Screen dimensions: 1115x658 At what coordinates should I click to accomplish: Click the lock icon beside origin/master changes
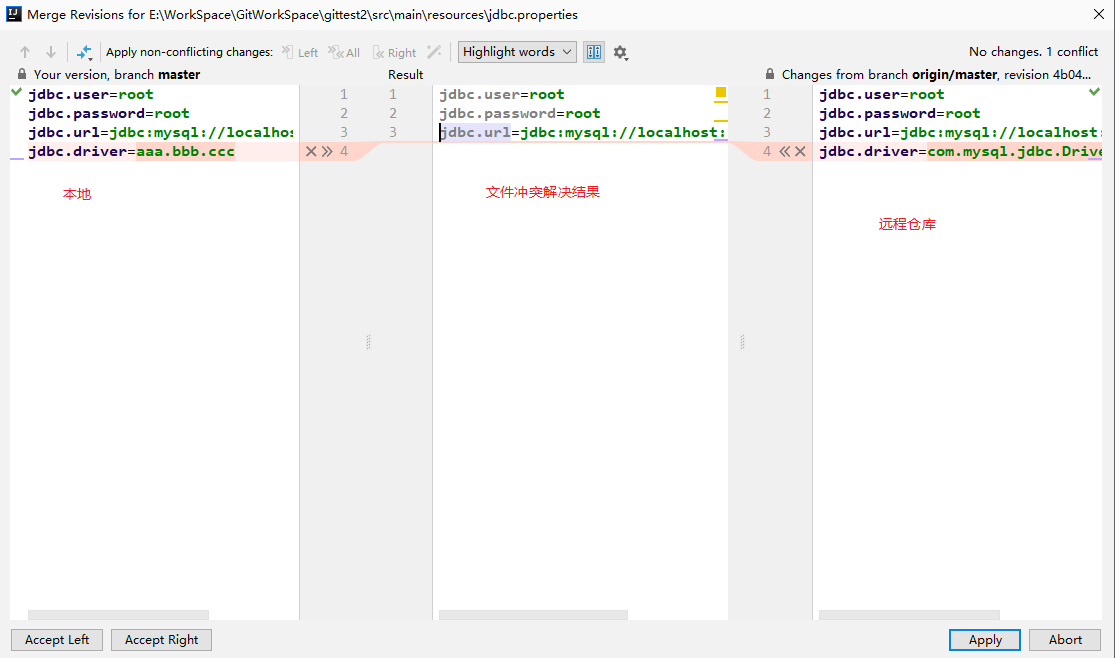point(769,74)
